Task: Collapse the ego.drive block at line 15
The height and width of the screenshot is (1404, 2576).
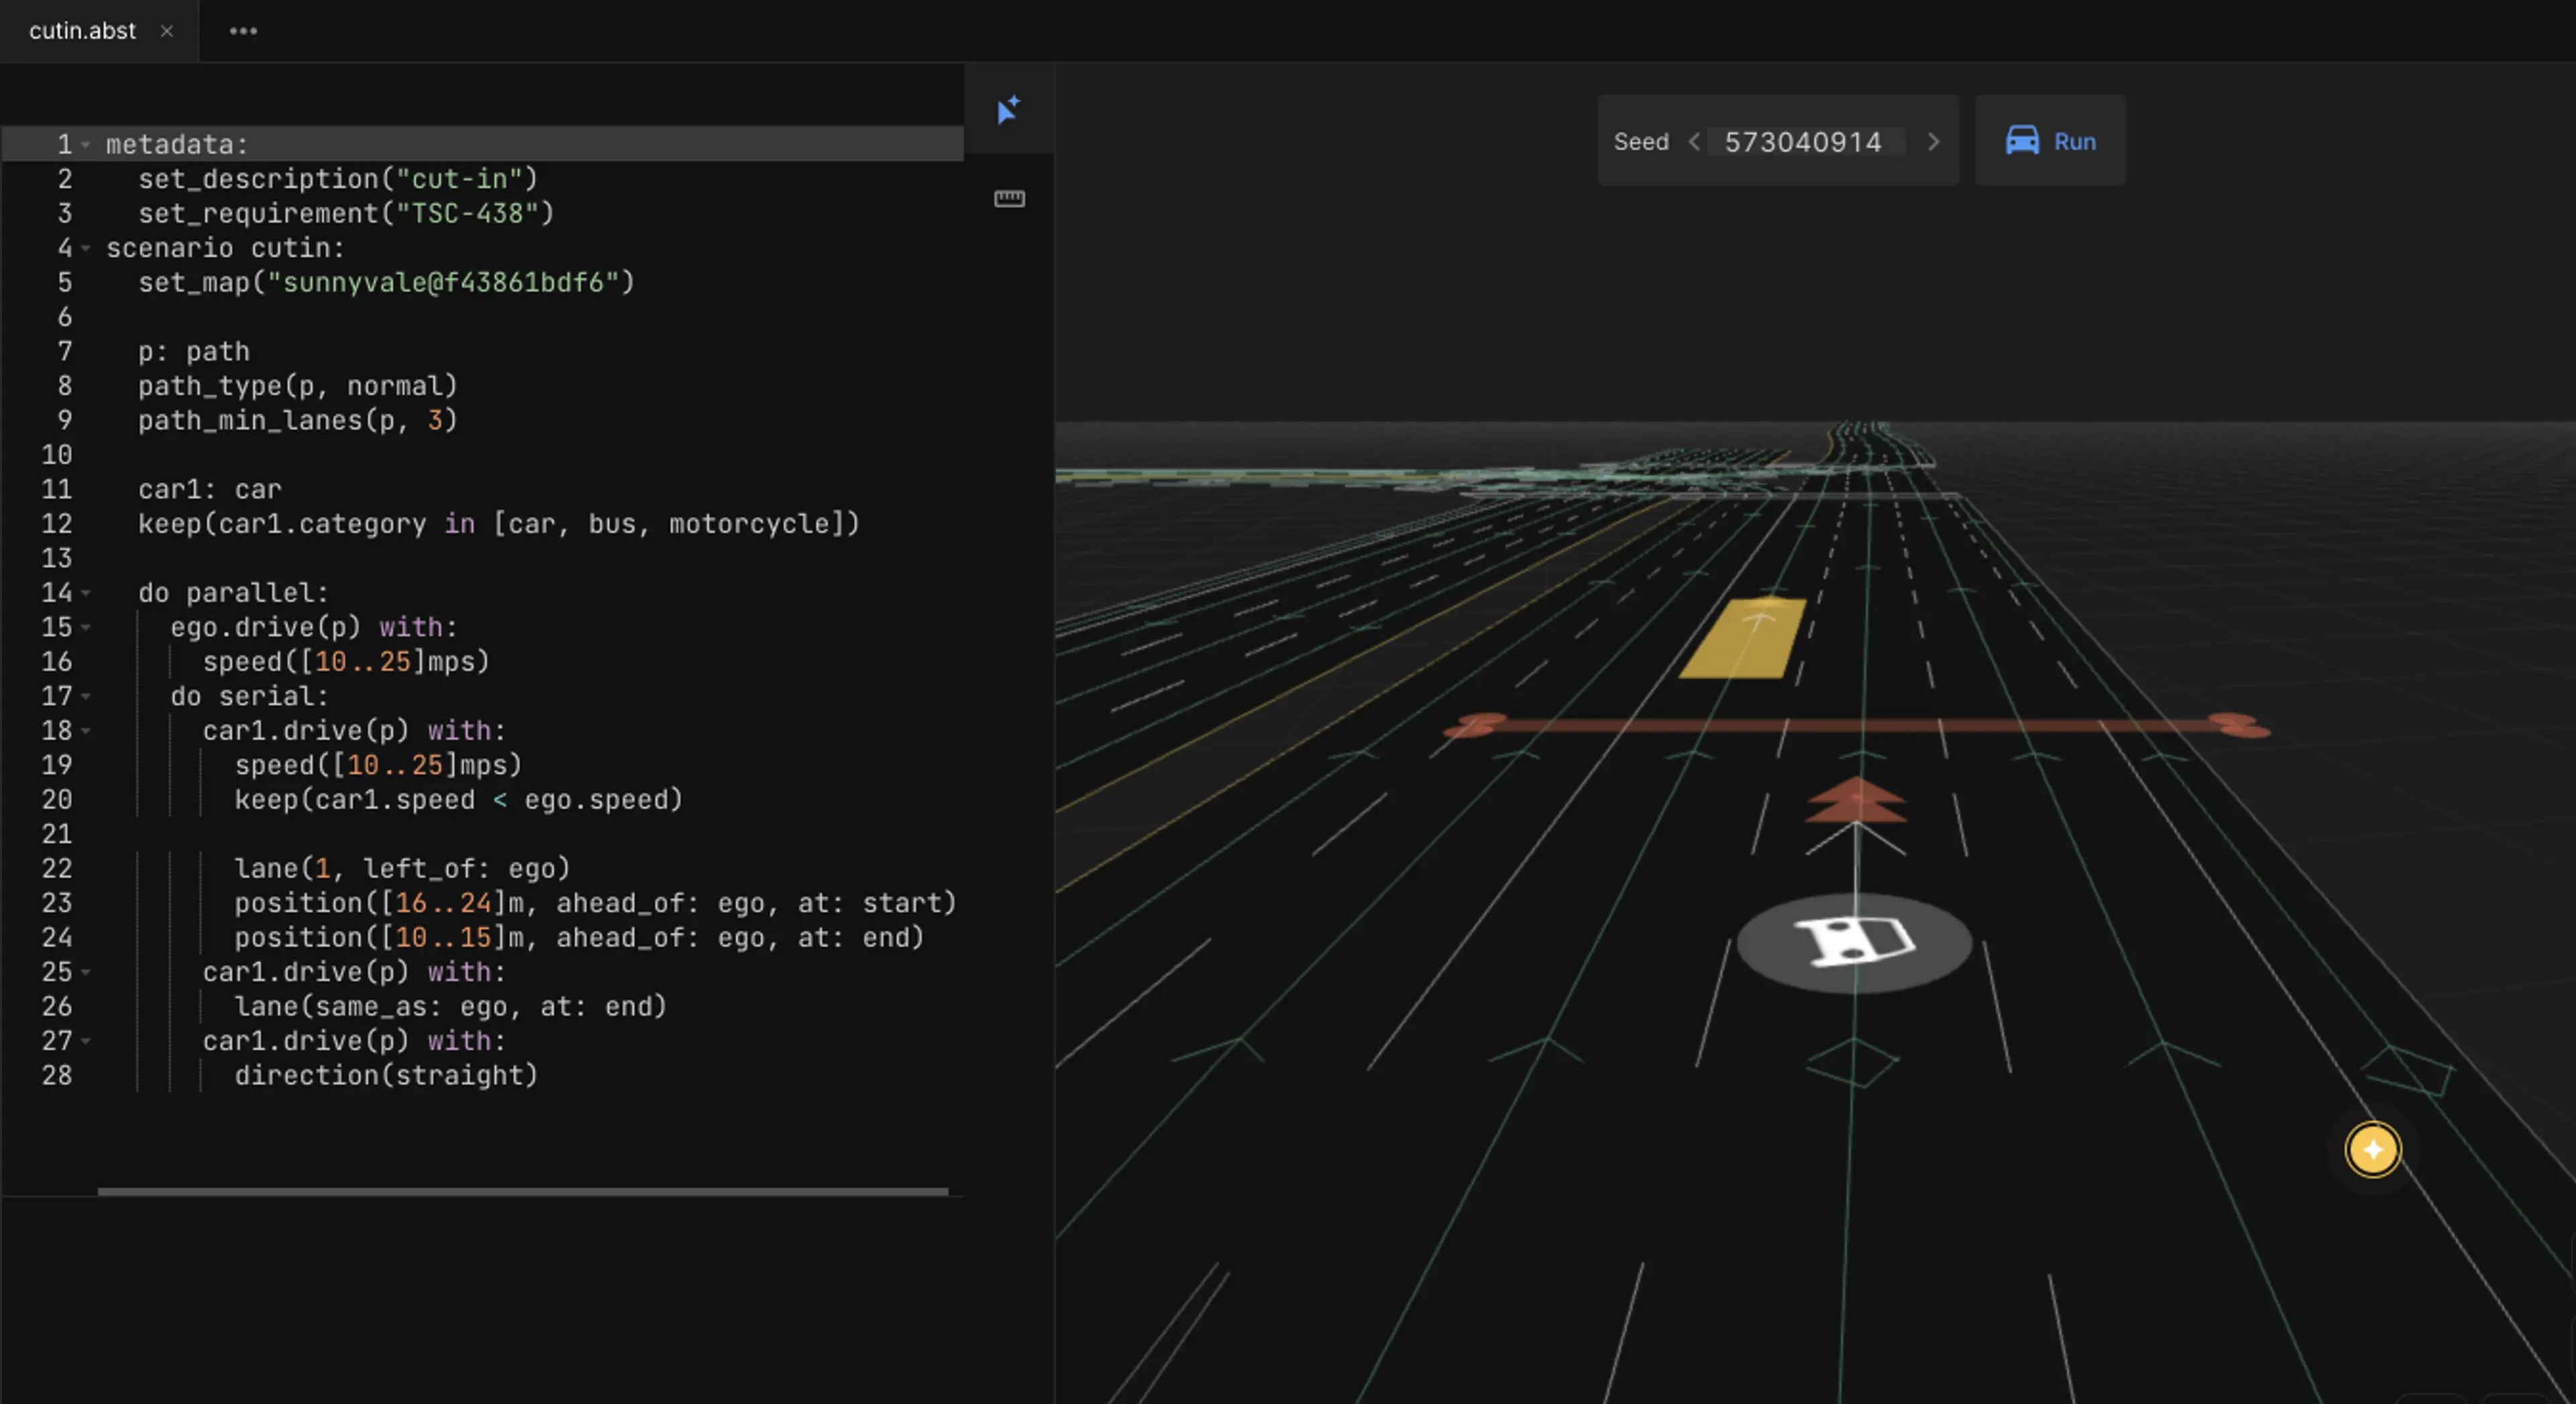Action: [86, 627]
